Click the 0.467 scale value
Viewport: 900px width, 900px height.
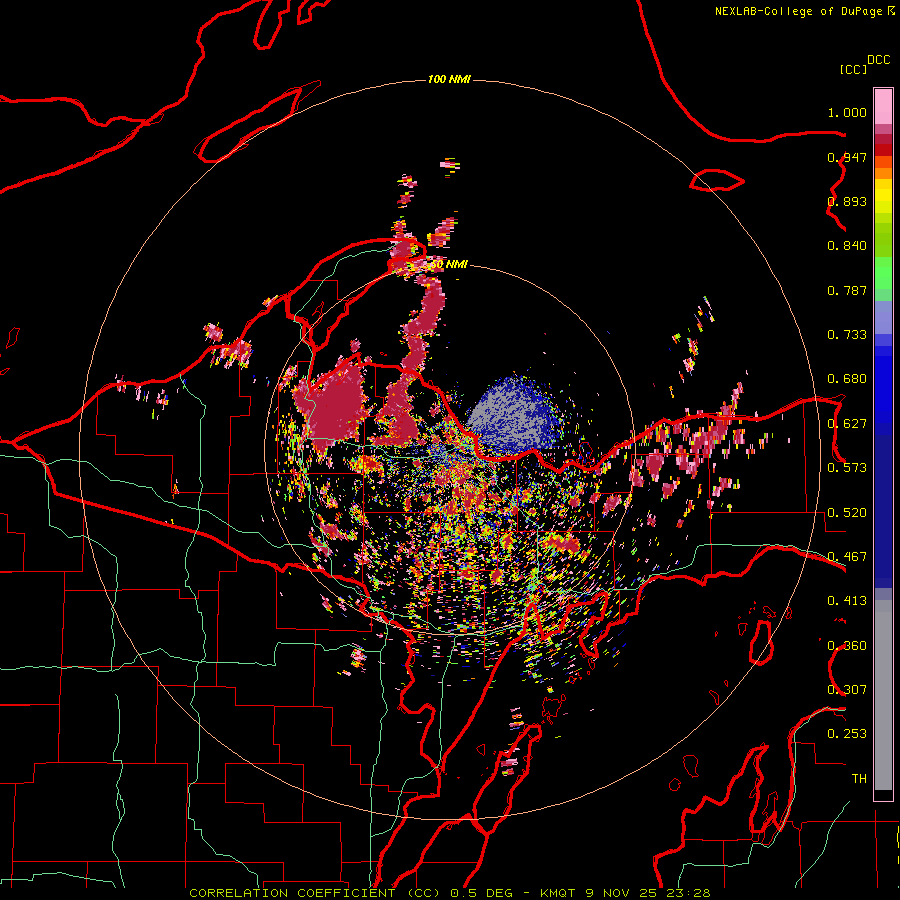coord(847,557)
